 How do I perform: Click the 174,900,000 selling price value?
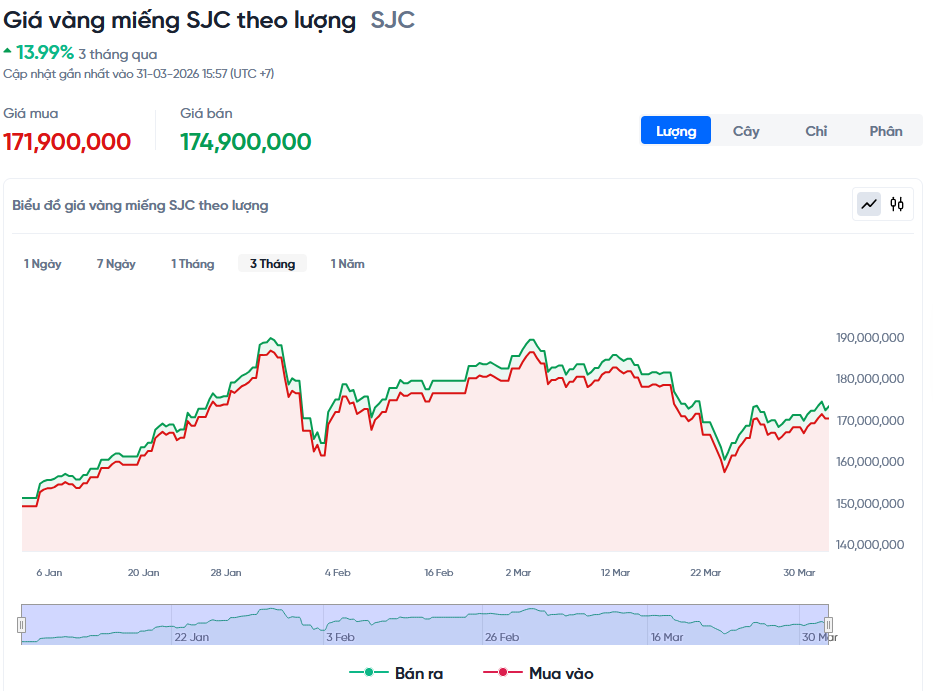click(245, 142)
